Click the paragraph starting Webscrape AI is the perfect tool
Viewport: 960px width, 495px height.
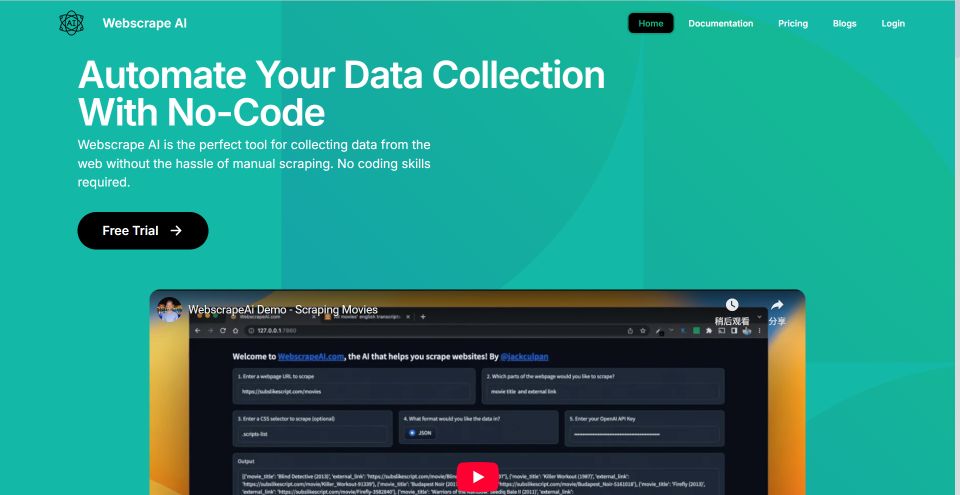[254, 164]
